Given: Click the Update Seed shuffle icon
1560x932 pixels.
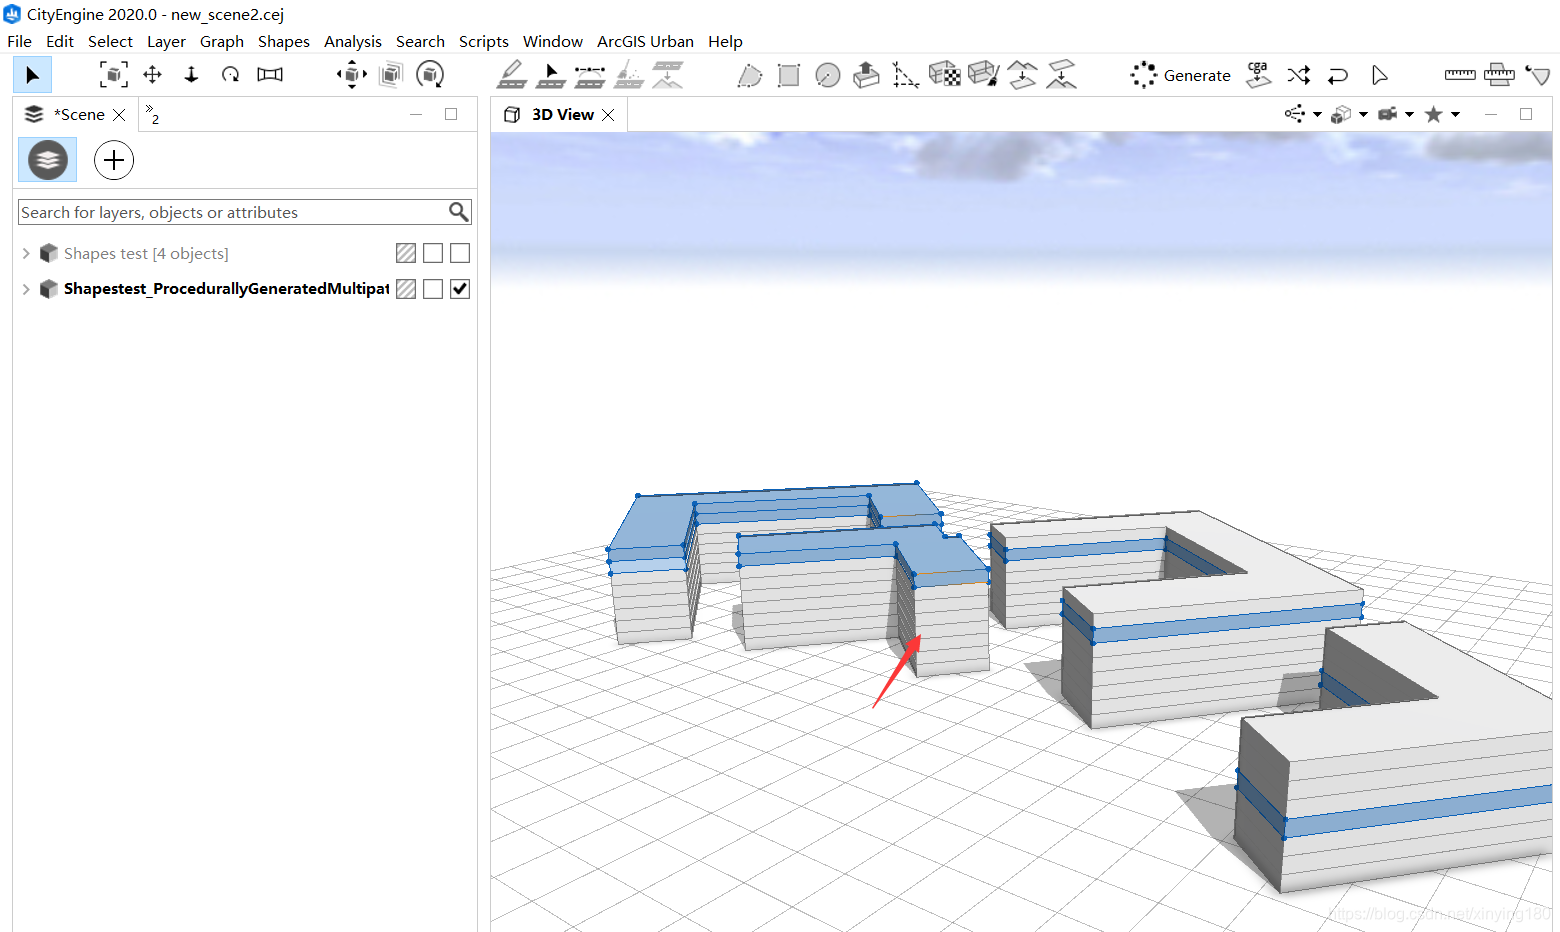Looking at the screenshot, I should (1298, 75).
